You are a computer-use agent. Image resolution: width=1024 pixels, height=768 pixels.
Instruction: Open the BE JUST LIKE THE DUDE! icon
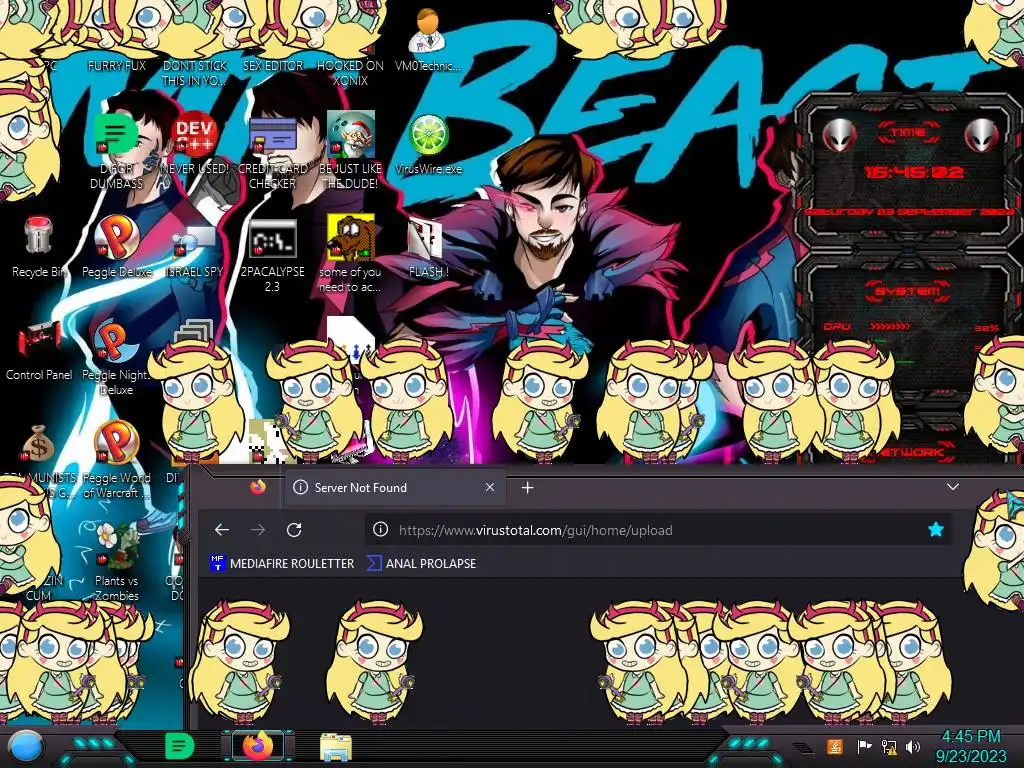click(350, 152)
